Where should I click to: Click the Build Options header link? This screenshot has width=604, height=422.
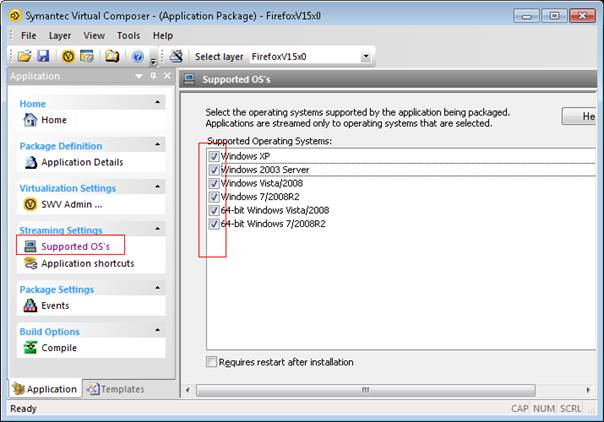(x=50, y=332)
